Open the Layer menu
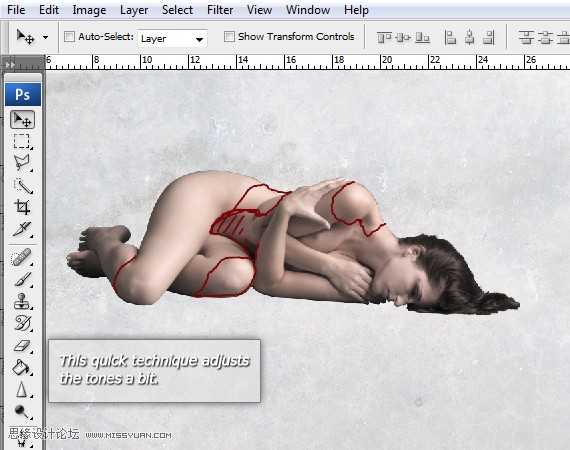 pyautogui.click(x=134, y=10)
